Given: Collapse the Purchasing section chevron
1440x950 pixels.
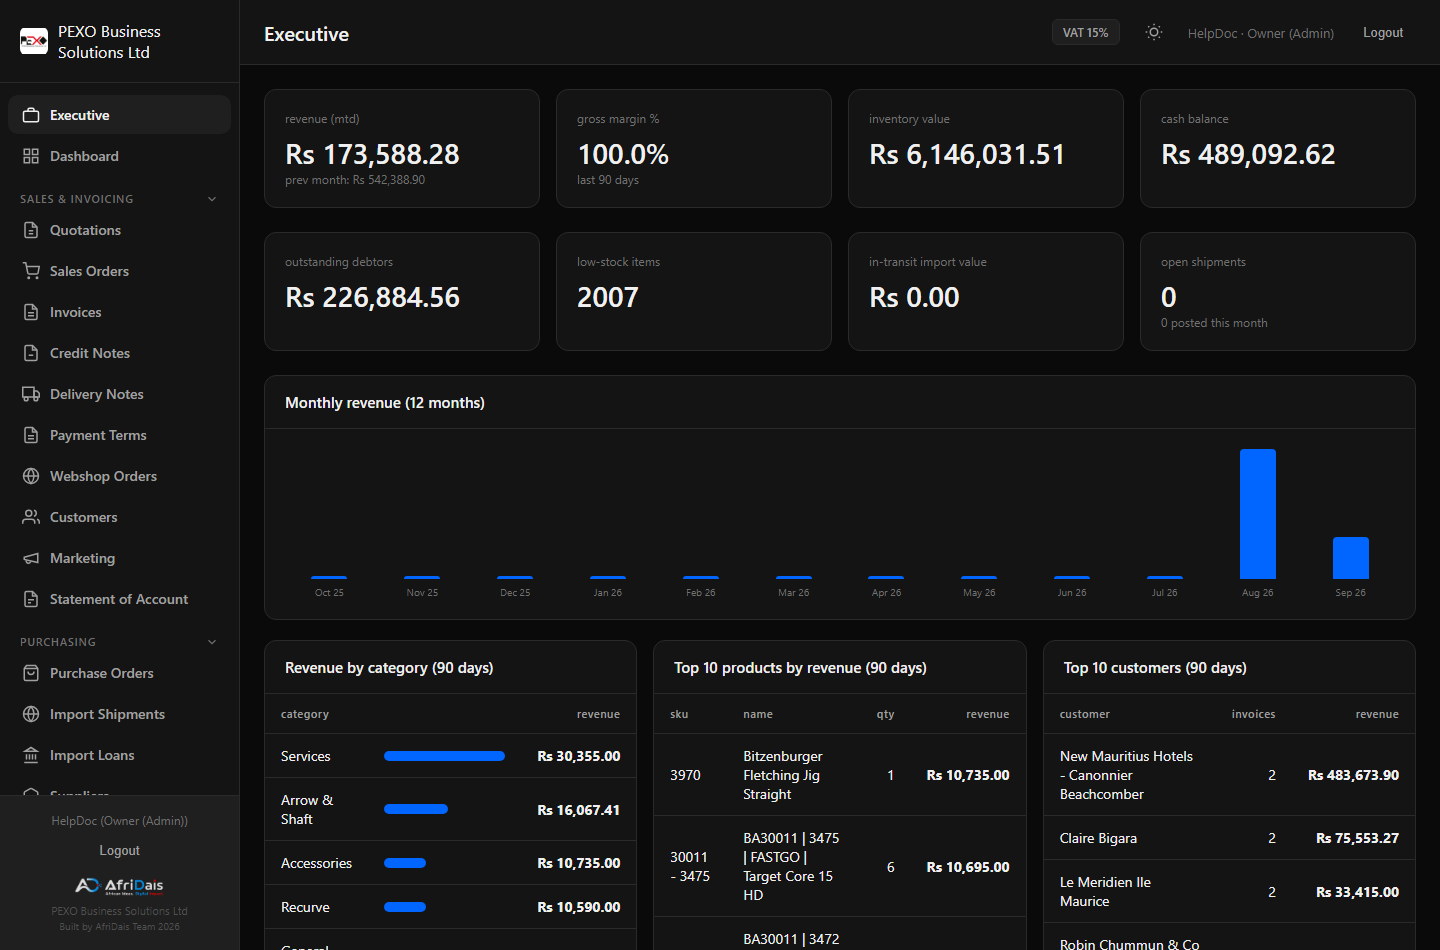Looking at the screenshot, I should pyautogui.click(x=212, y=642).
